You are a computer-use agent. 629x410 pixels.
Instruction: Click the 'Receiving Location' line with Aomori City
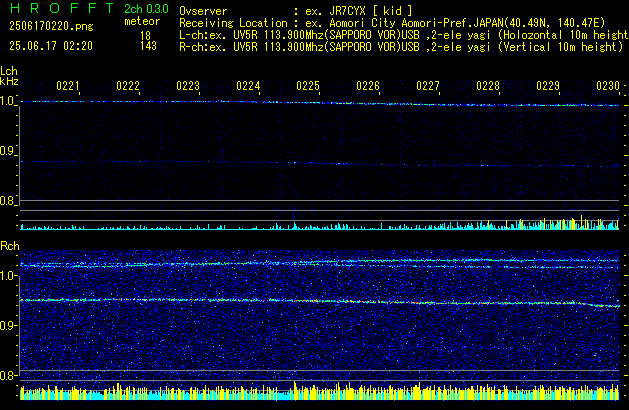point(392,23)
